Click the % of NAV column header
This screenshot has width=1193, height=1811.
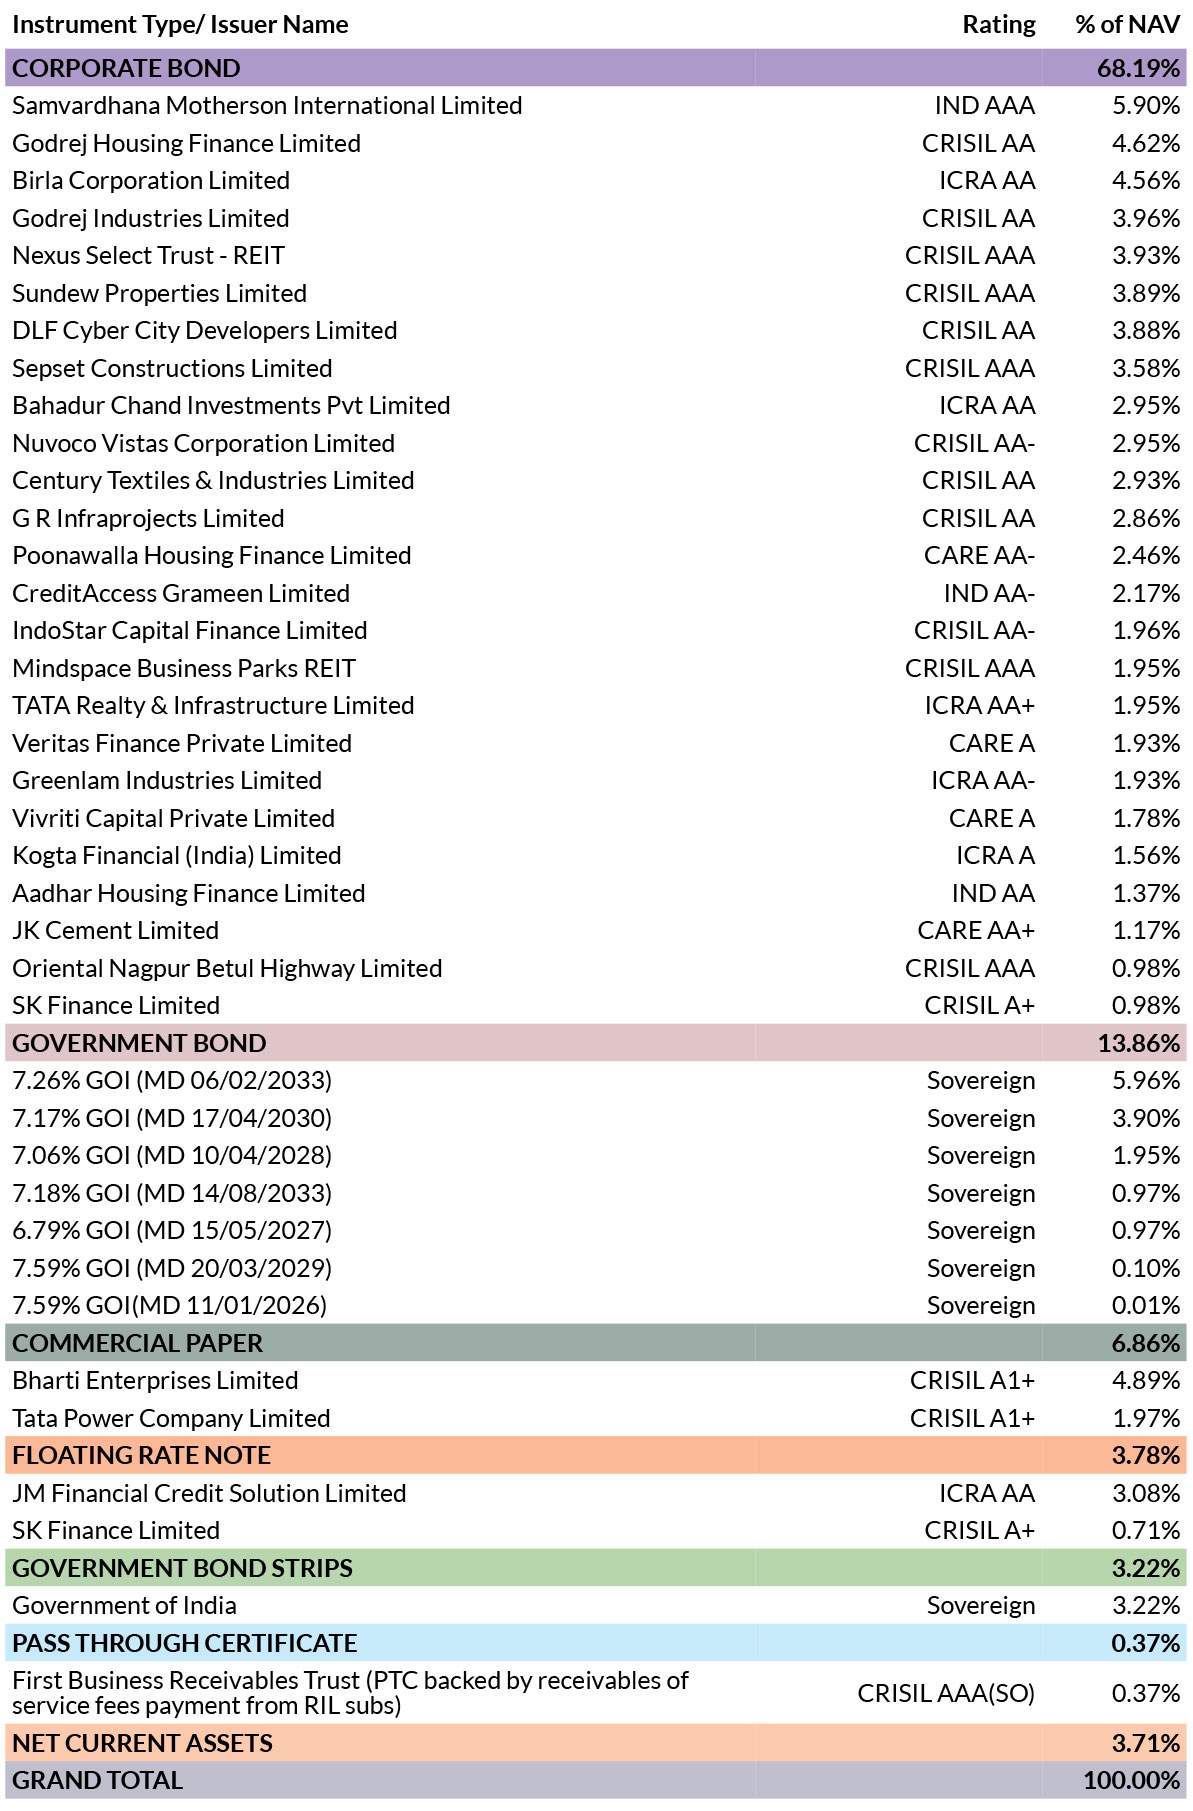(x=1128, y=25)
